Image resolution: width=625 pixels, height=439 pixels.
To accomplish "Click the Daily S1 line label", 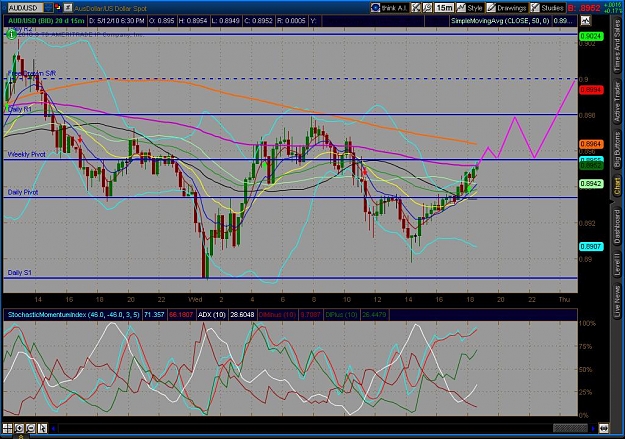I will (x=20, y=273).
